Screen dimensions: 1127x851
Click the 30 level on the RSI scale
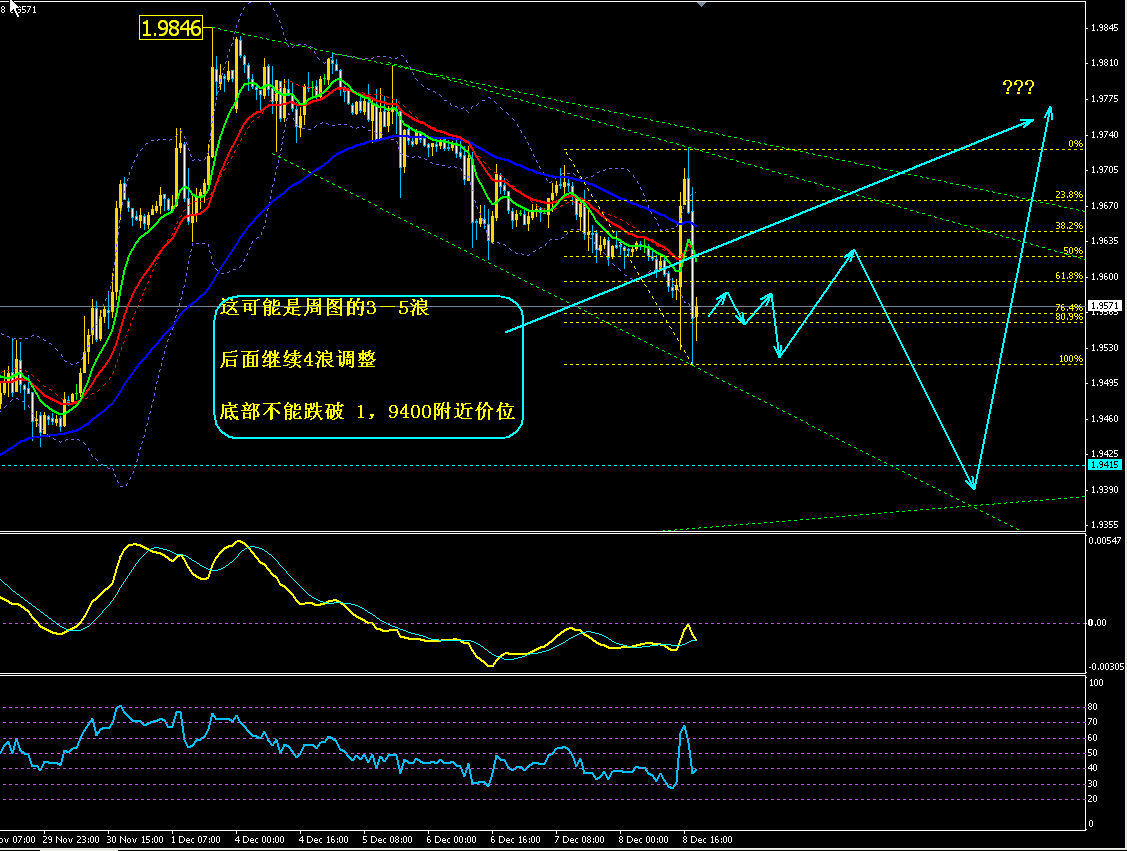pyautogui.click(x=1092, y=784)
